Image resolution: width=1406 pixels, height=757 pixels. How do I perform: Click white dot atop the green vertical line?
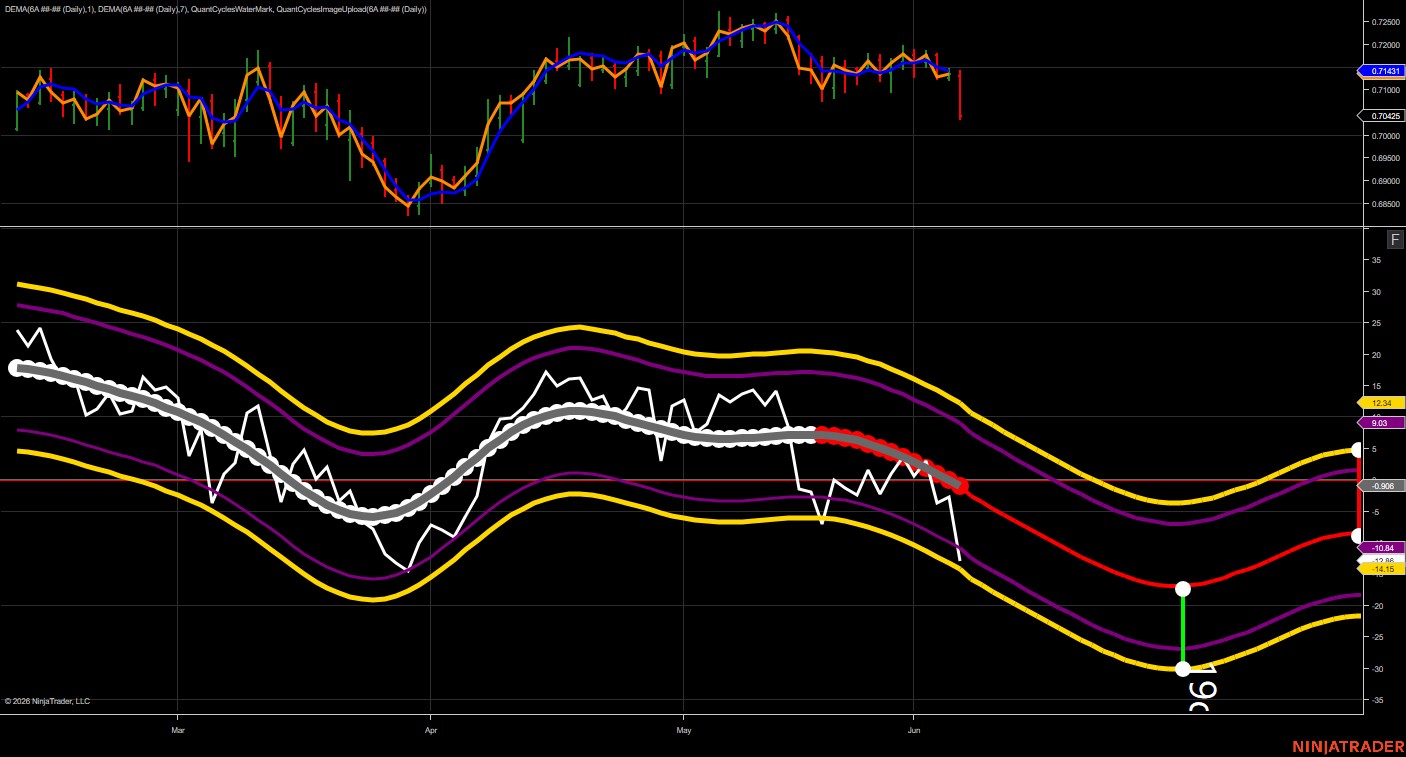(1183, 588)
